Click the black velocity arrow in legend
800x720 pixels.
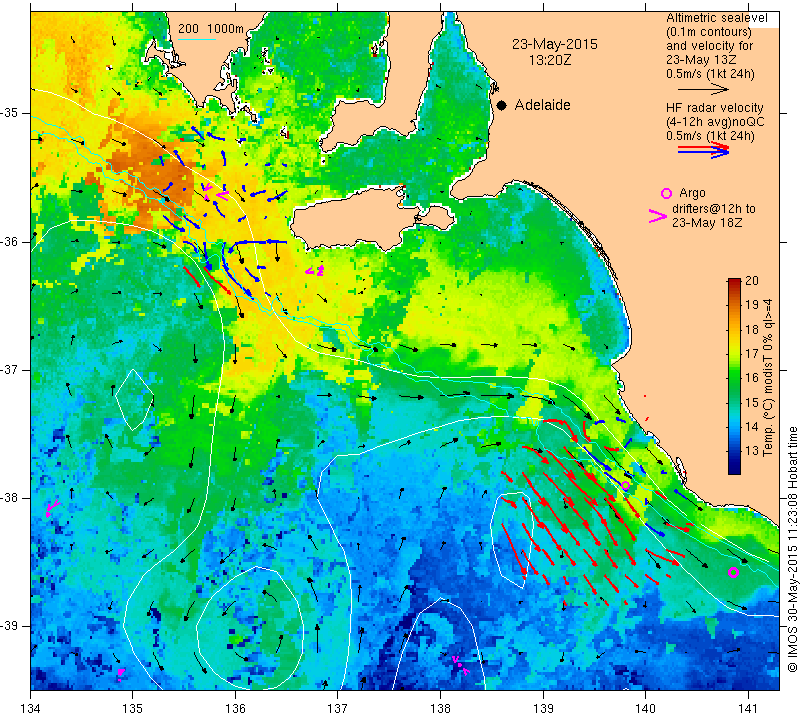[x=703, y=89]
